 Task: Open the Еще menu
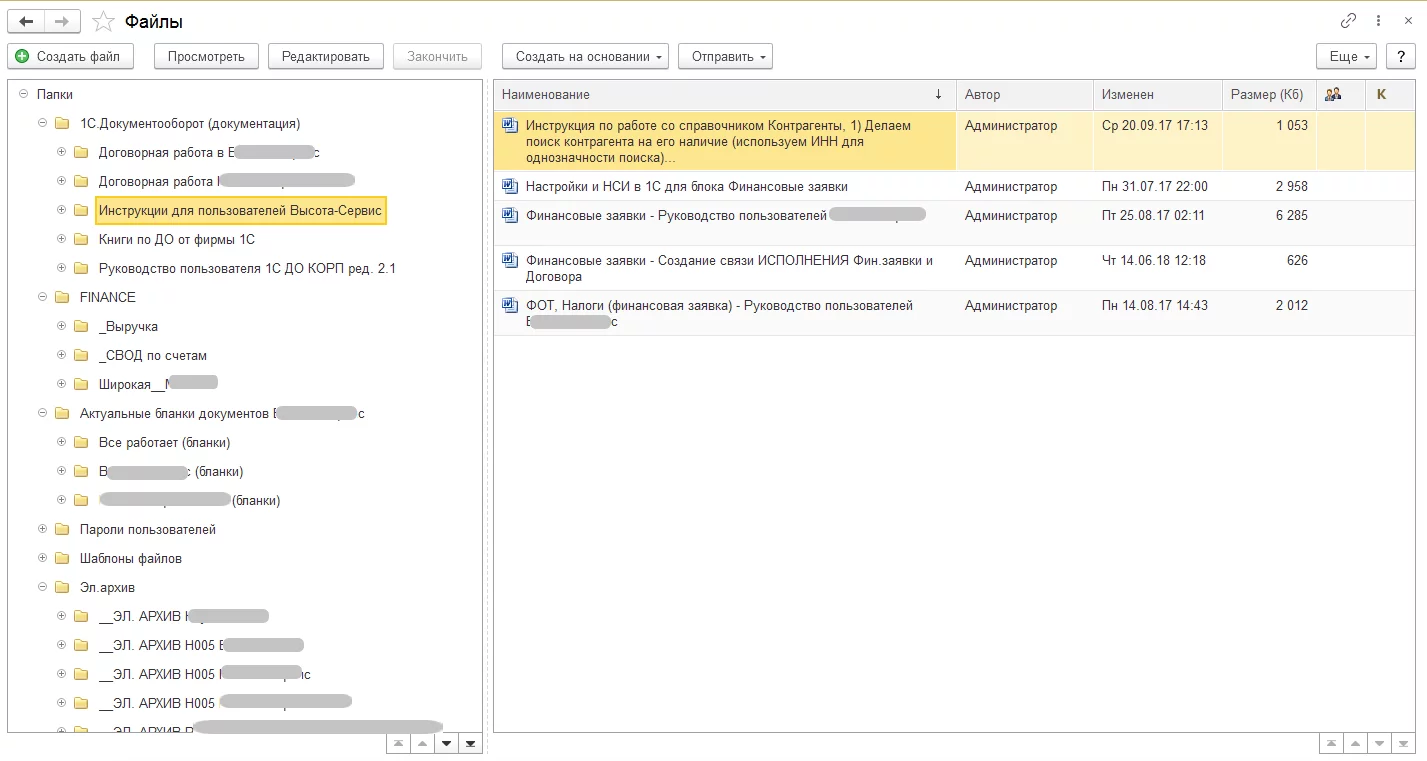click(x=1347, y=56)
